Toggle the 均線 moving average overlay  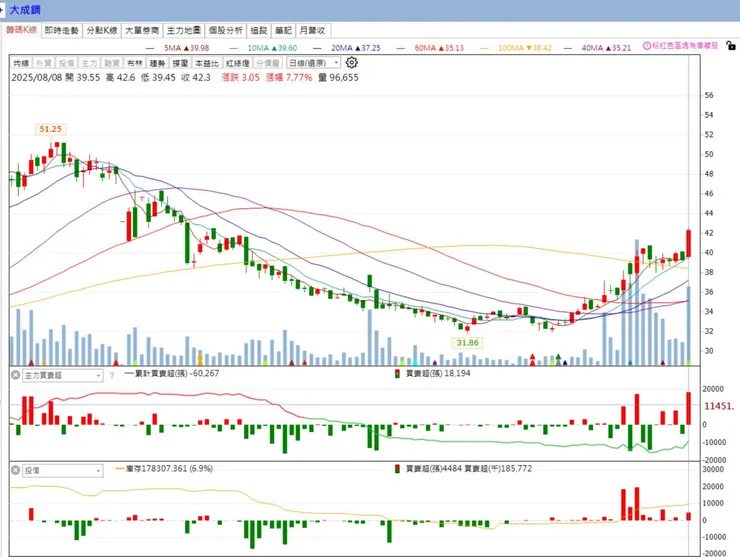[x=21, y=63]
